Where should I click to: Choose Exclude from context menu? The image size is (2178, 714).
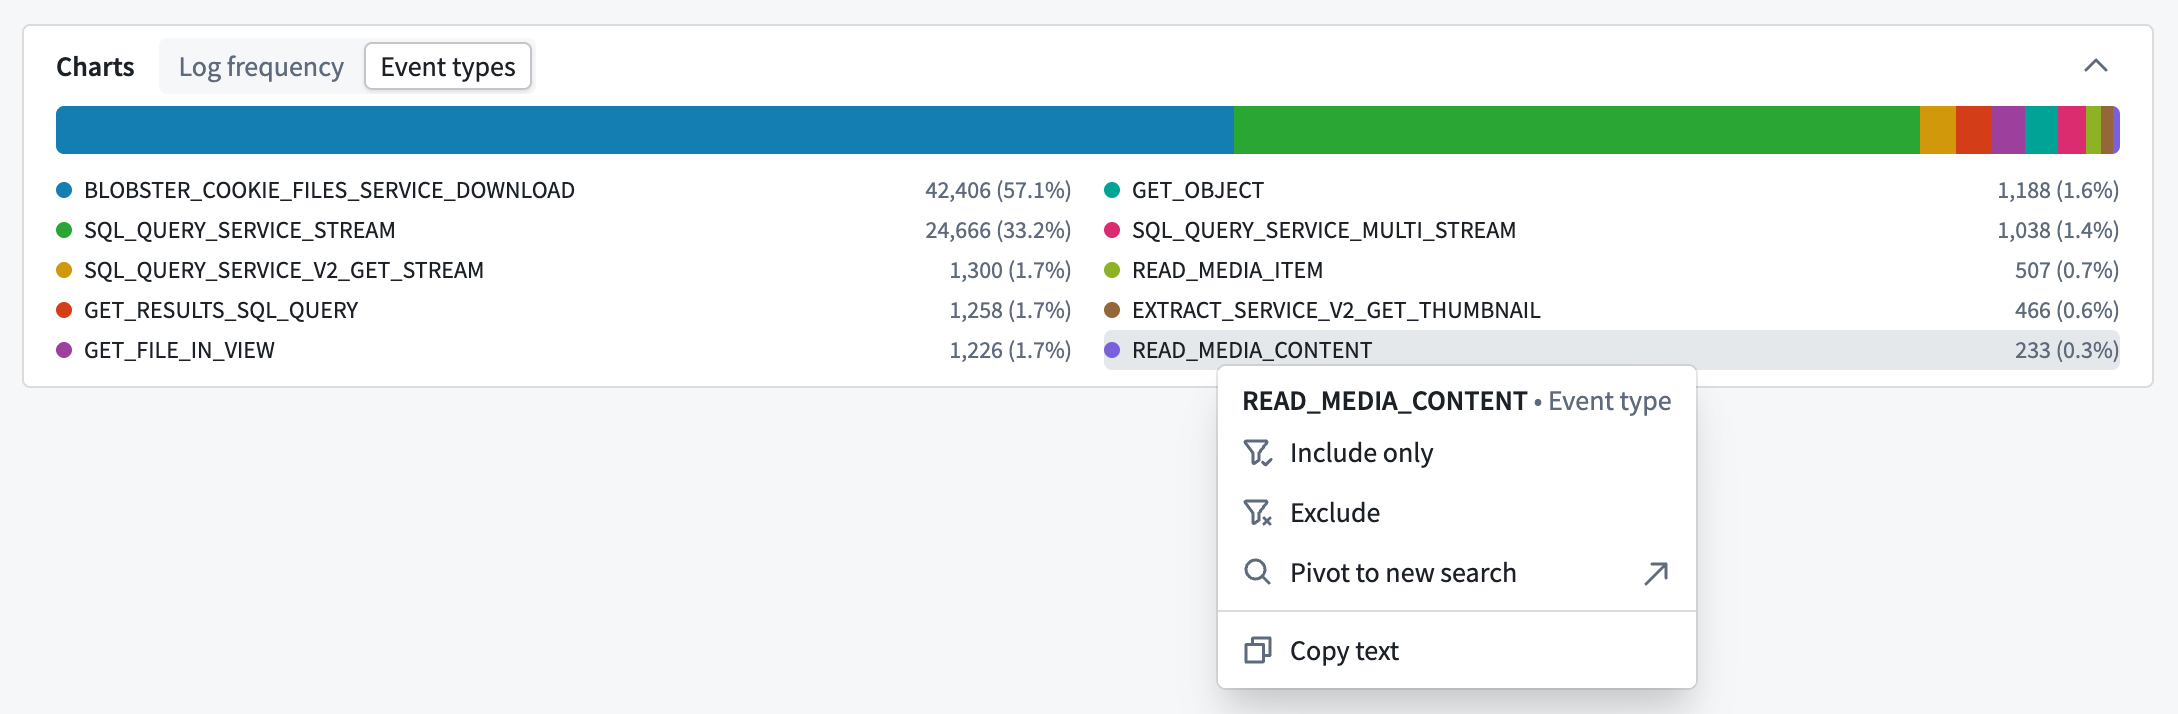pos(1456,513)
